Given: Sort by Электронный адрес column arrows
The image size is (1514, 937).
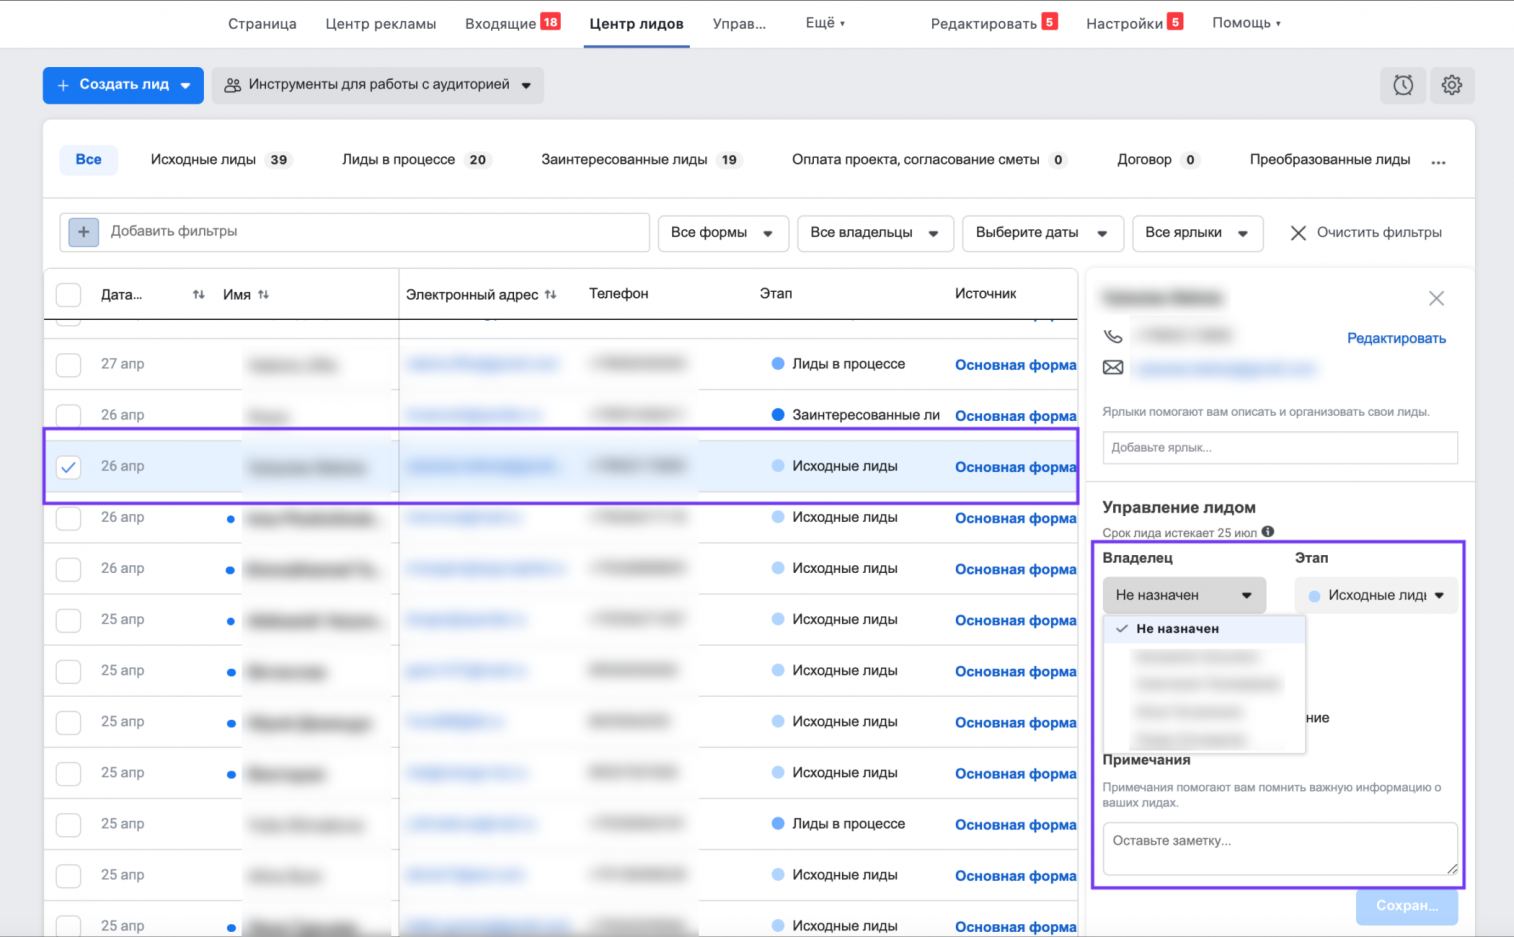Looking at the screenshot, I should (550, 294).
